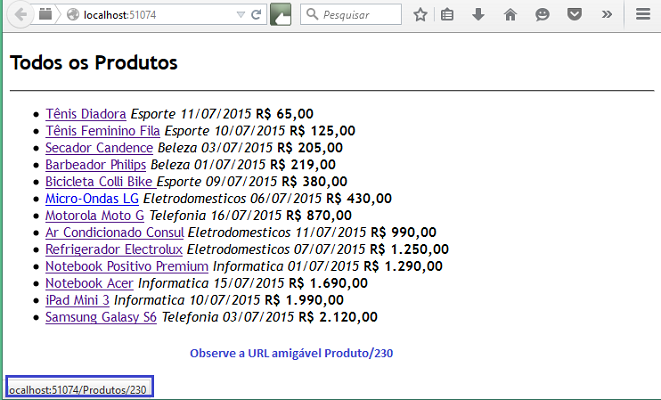Click the price R$ 1.250,00
Viewport: 661px width, 400px height.
[409, 249]
